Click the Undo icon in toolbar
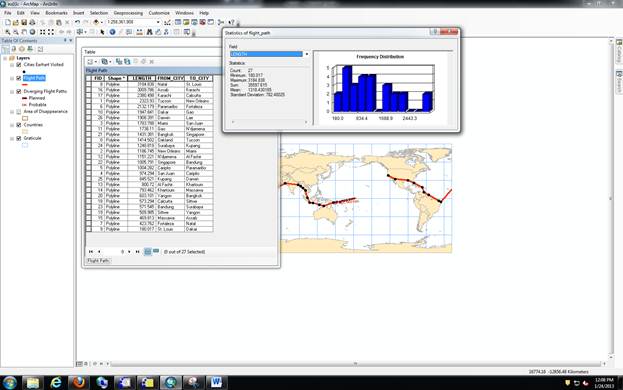Viewport: 623px width, 390px height. pos(77,22)
